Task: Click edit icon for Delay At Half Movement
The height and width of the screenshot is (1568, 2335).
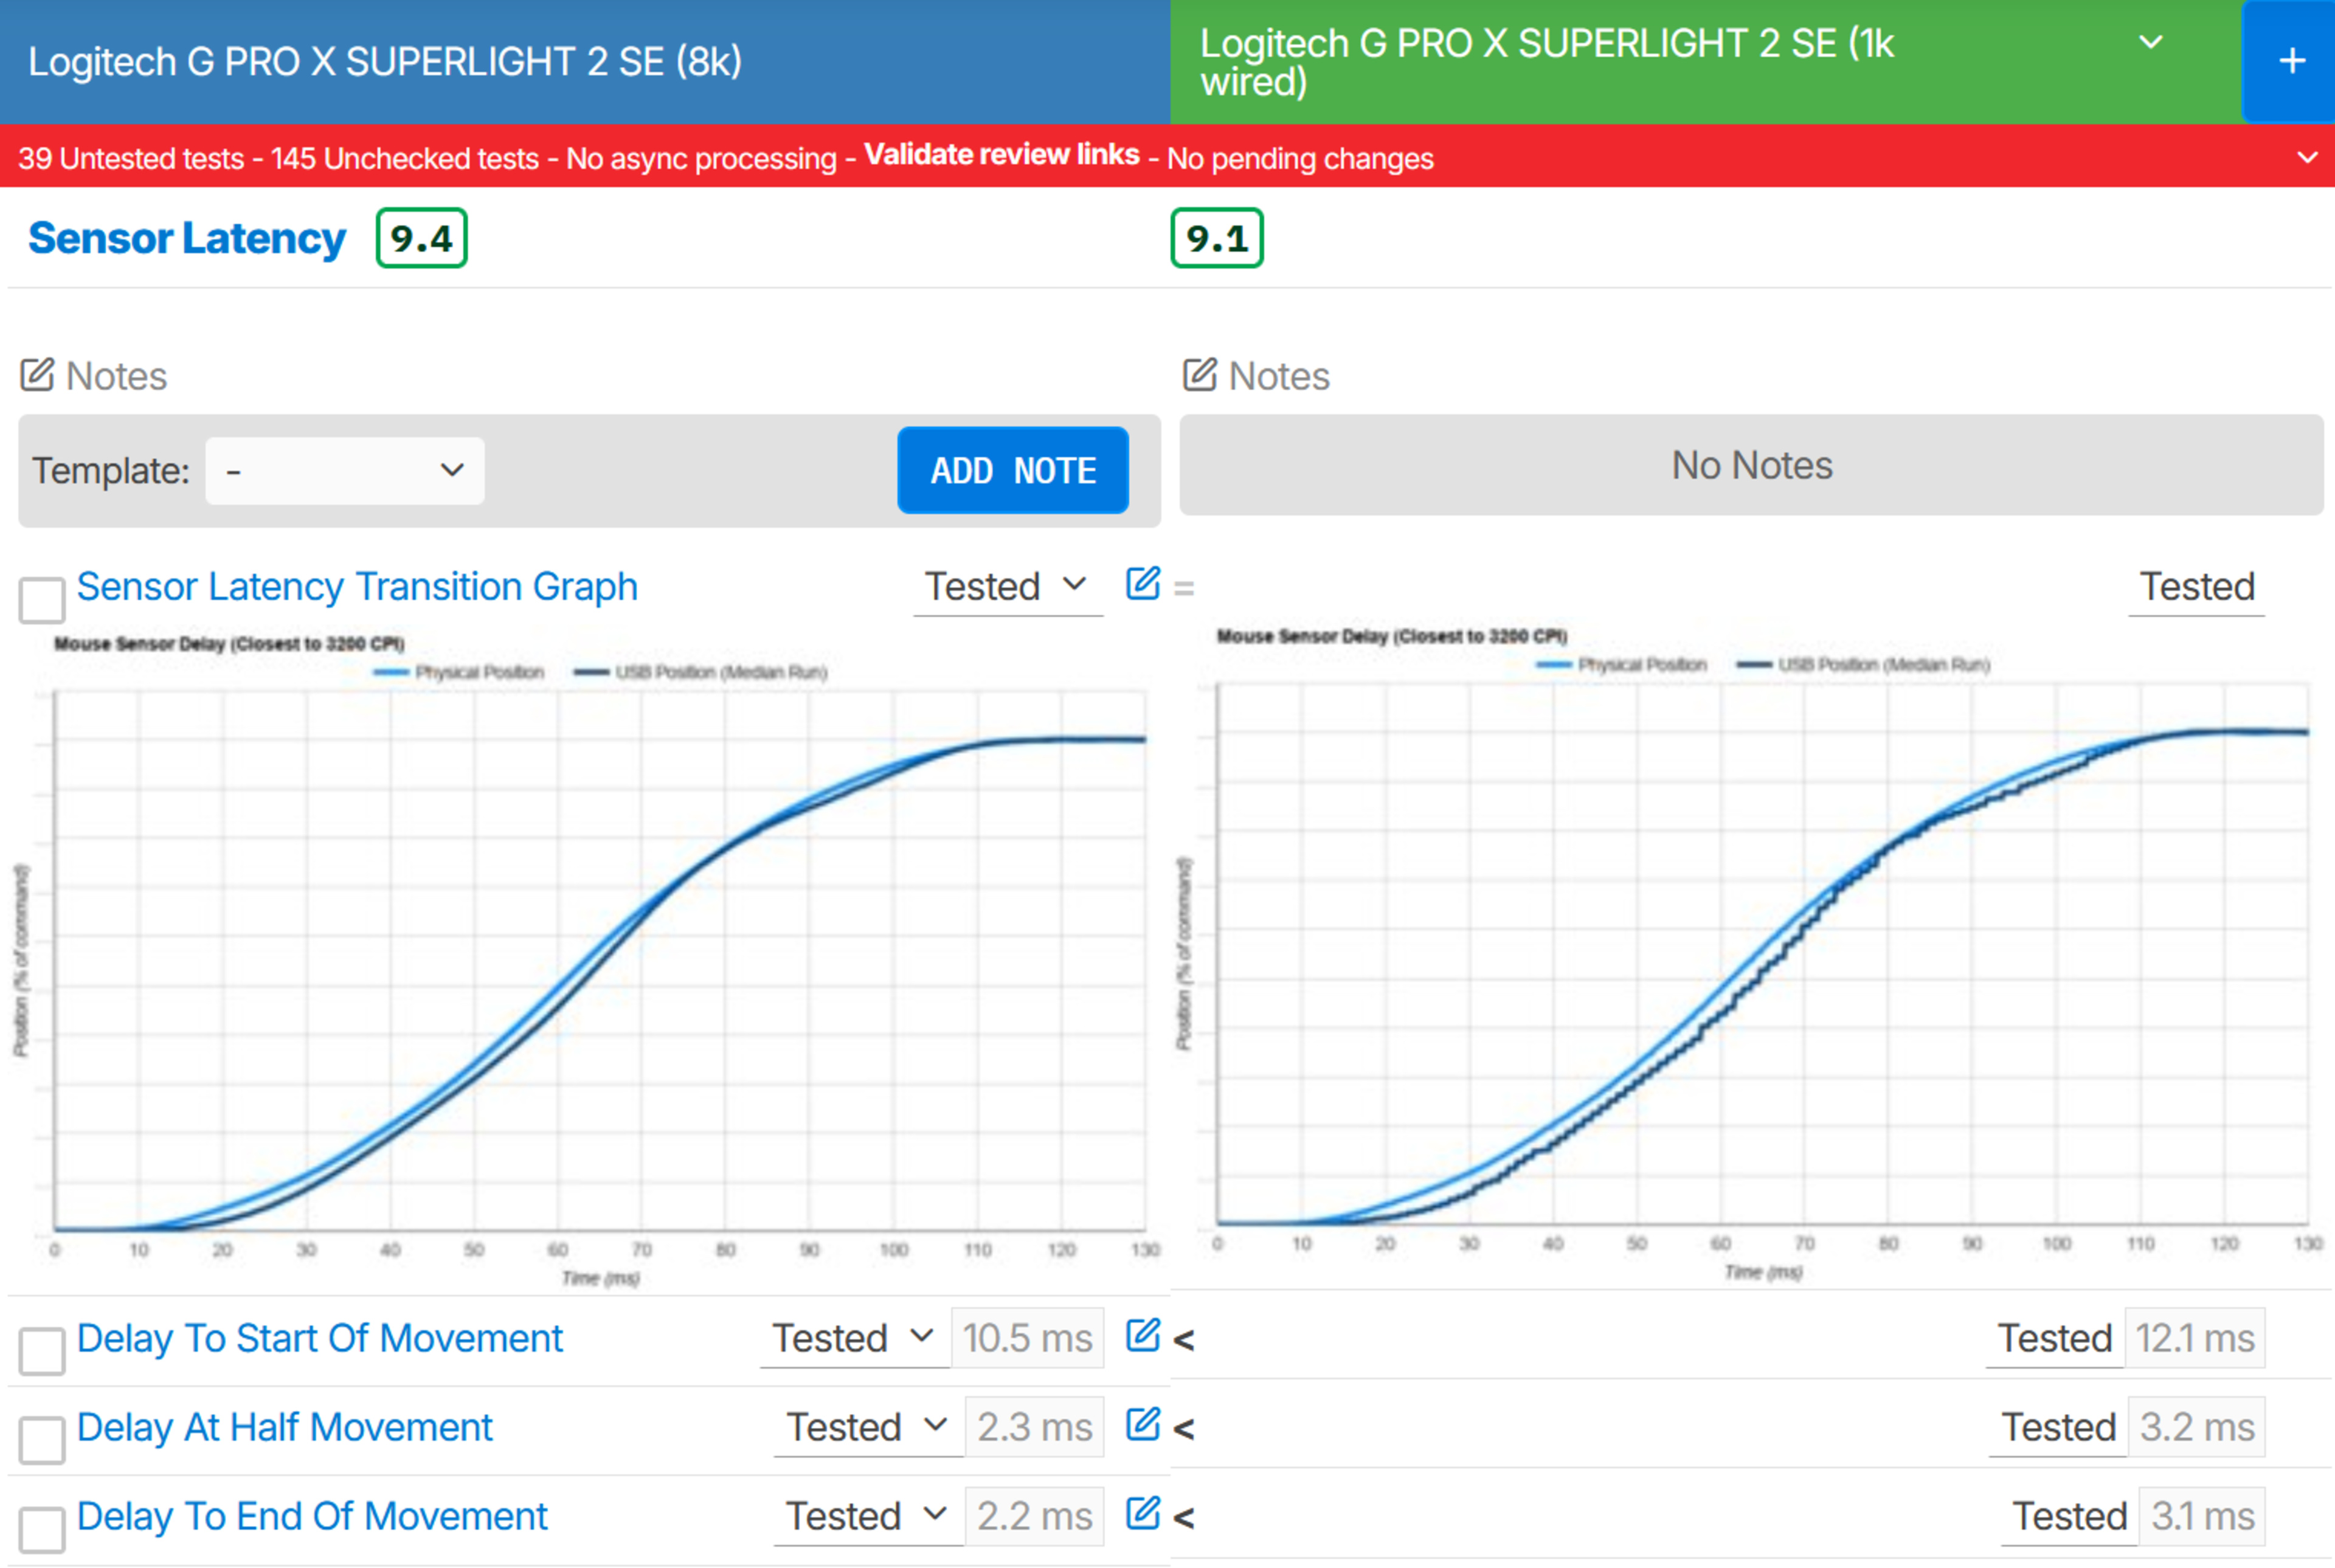Action: 1142,1424
